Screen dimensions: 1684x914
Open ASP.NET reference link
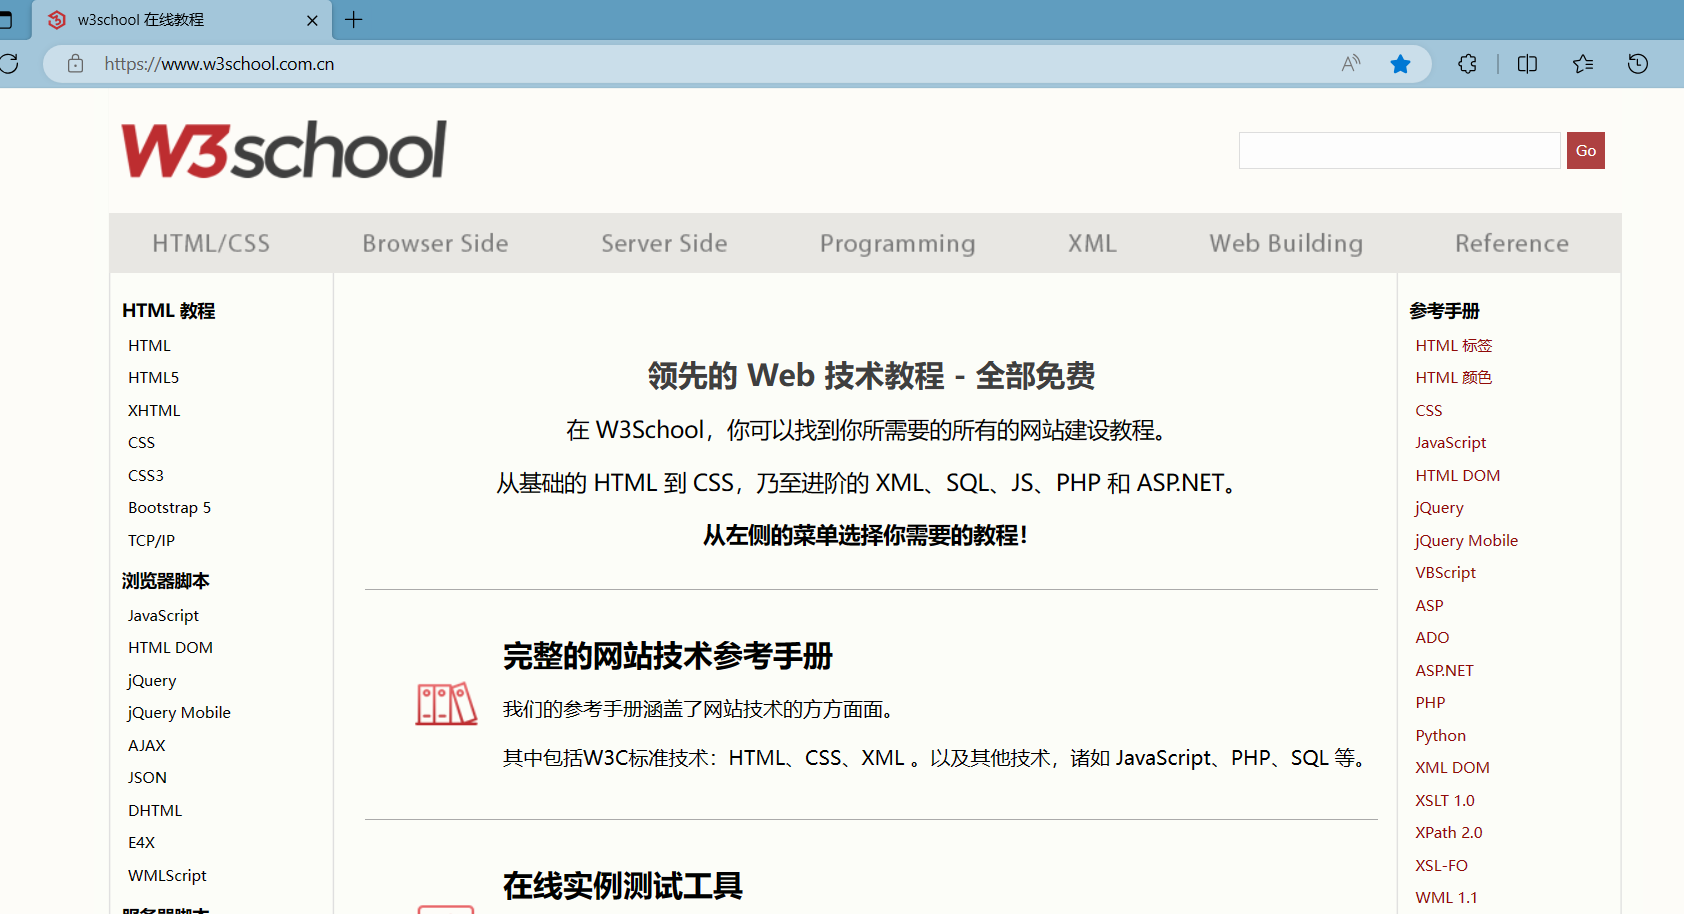pyautogui.click(x=1444, y=670)
